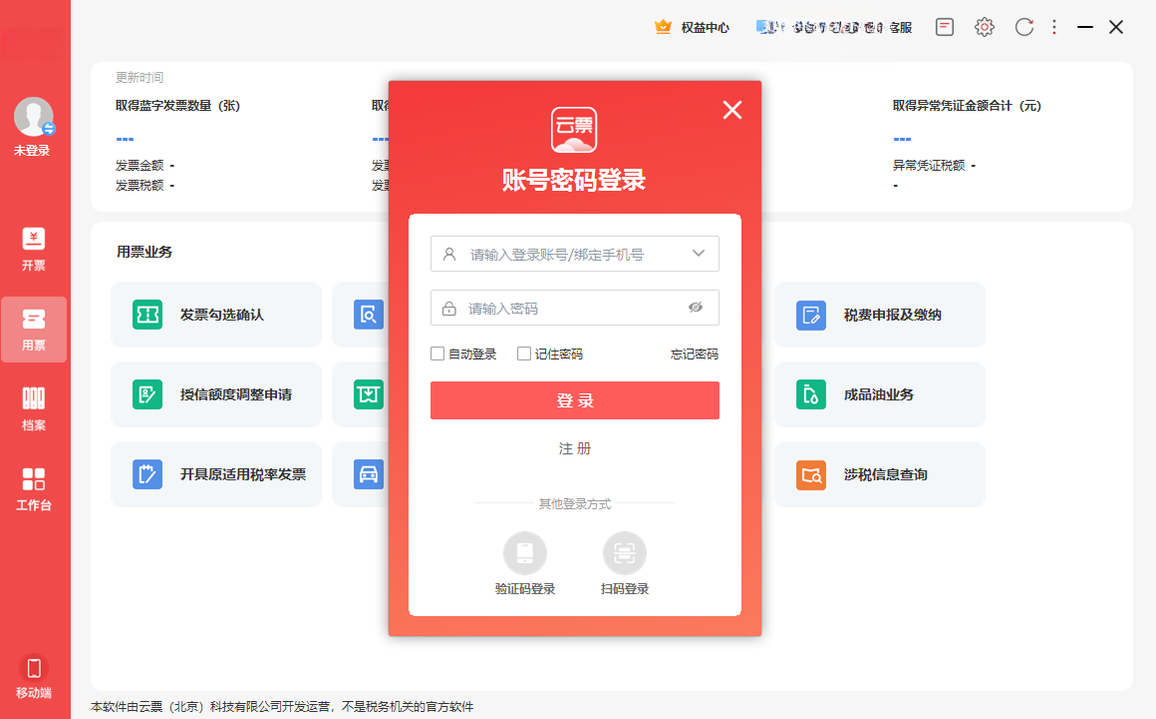
Task: Enable the 自动登录 checkbox
Action: (x=437, y=354)
